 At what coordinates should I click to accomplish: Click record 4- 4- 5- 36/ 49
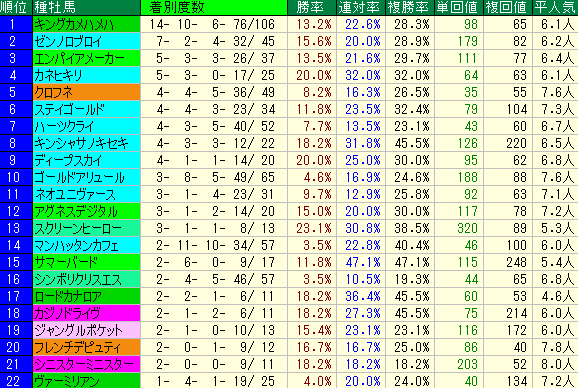214,92
